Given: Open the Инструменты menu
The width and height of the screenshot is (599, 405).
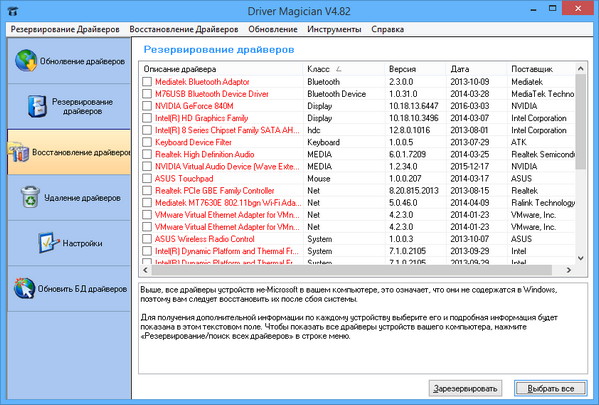Looking at the screenshot, I should 334,29.
